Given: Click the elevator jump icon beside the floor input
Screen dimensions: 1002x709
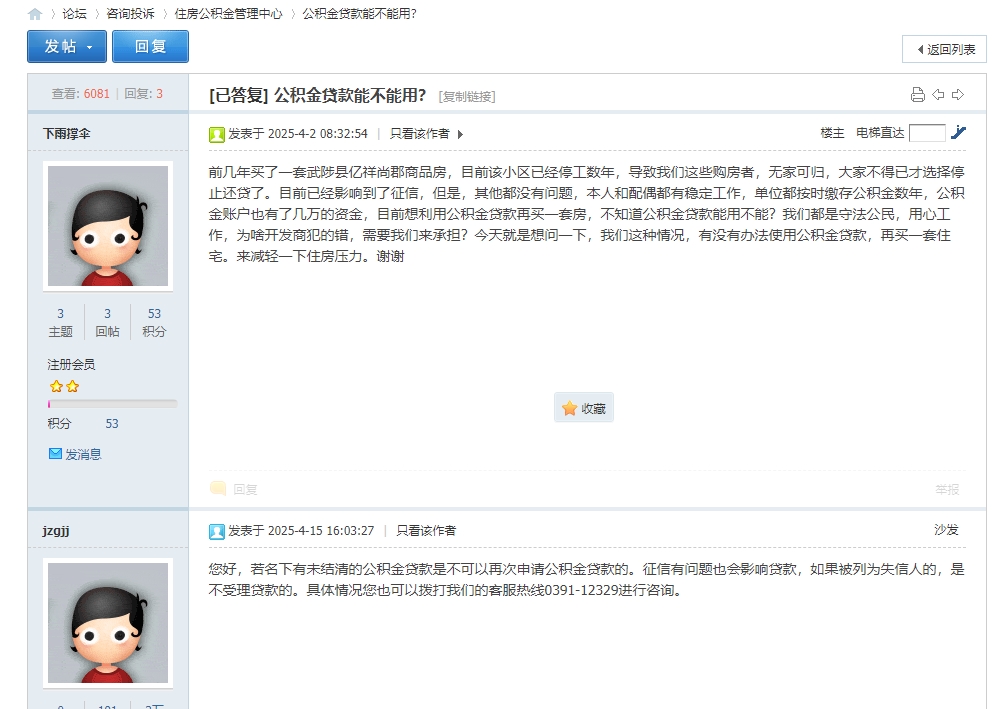Looking at the screenshot, I should click(958, 133).
